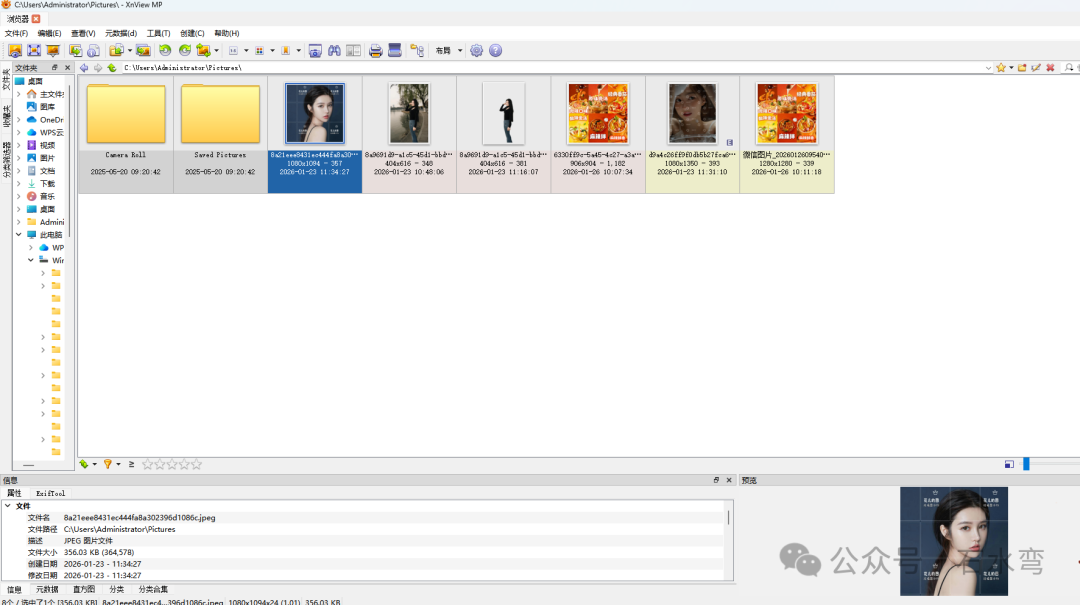Viewport: 1080px width, 605px height.
Task: Click the rotate right toolbar icon
Action: pos(185,50)
